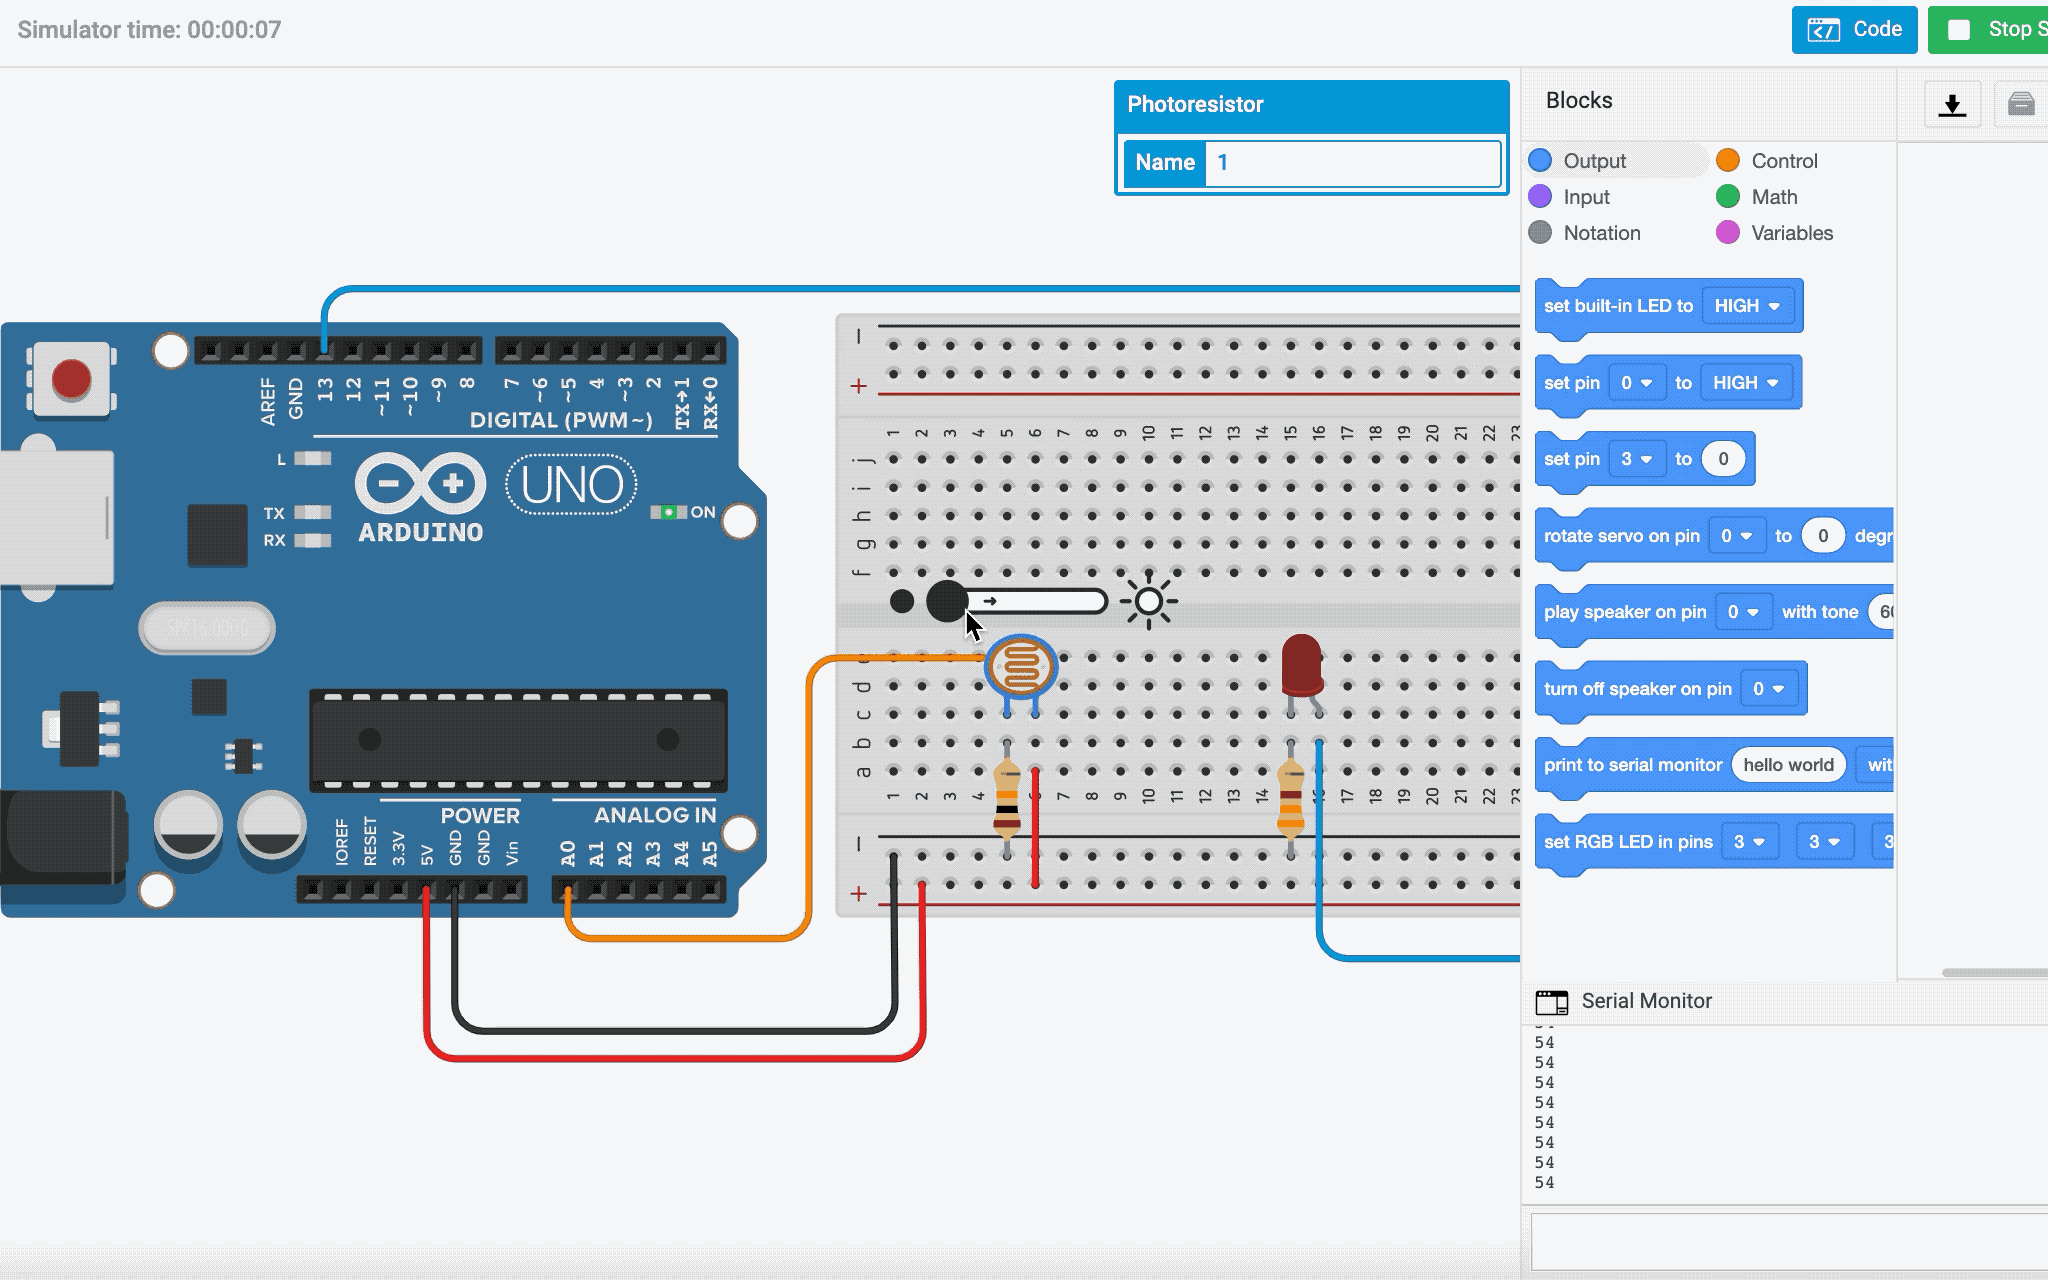Click the download blocks icon
Screen dimensions: 2048x1280
(x=1952, y=105)
